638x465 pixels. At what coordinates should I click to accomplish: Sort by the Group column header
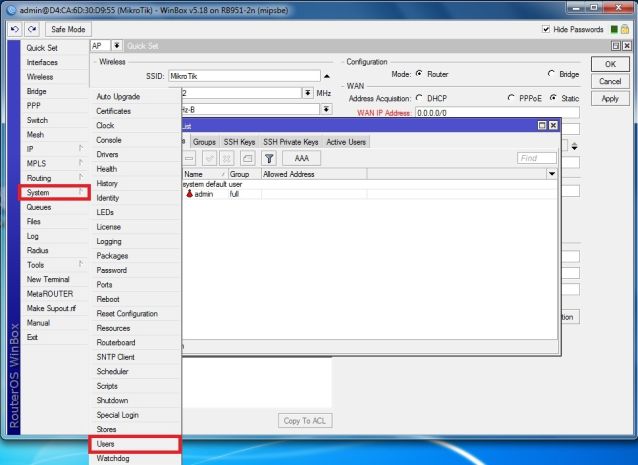244,174
